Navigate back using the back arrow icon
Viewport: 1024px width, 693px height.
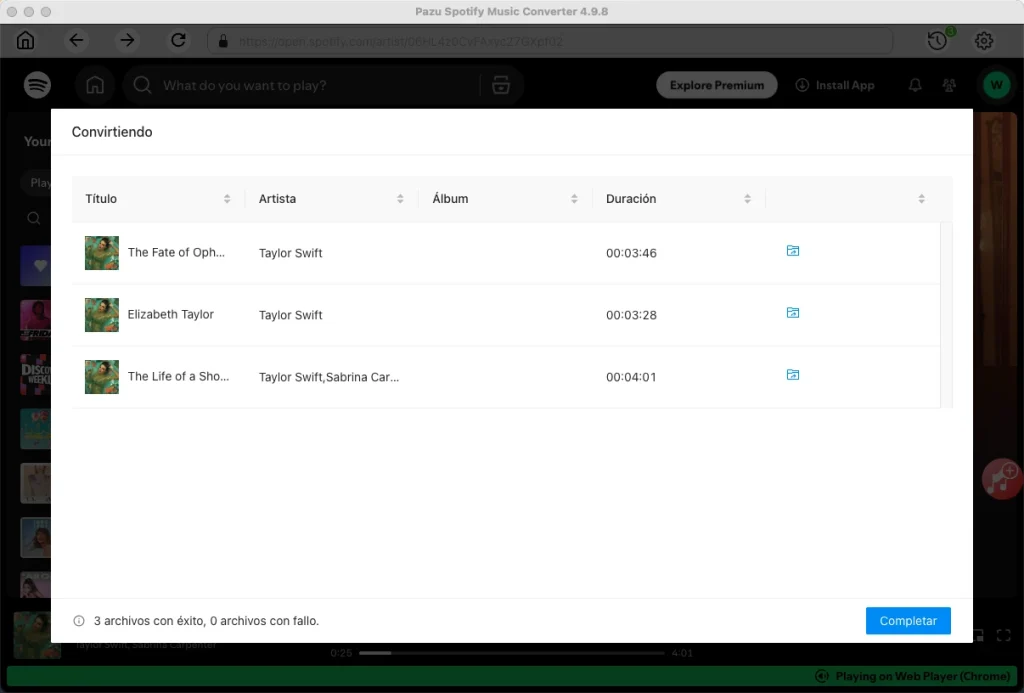76,40
